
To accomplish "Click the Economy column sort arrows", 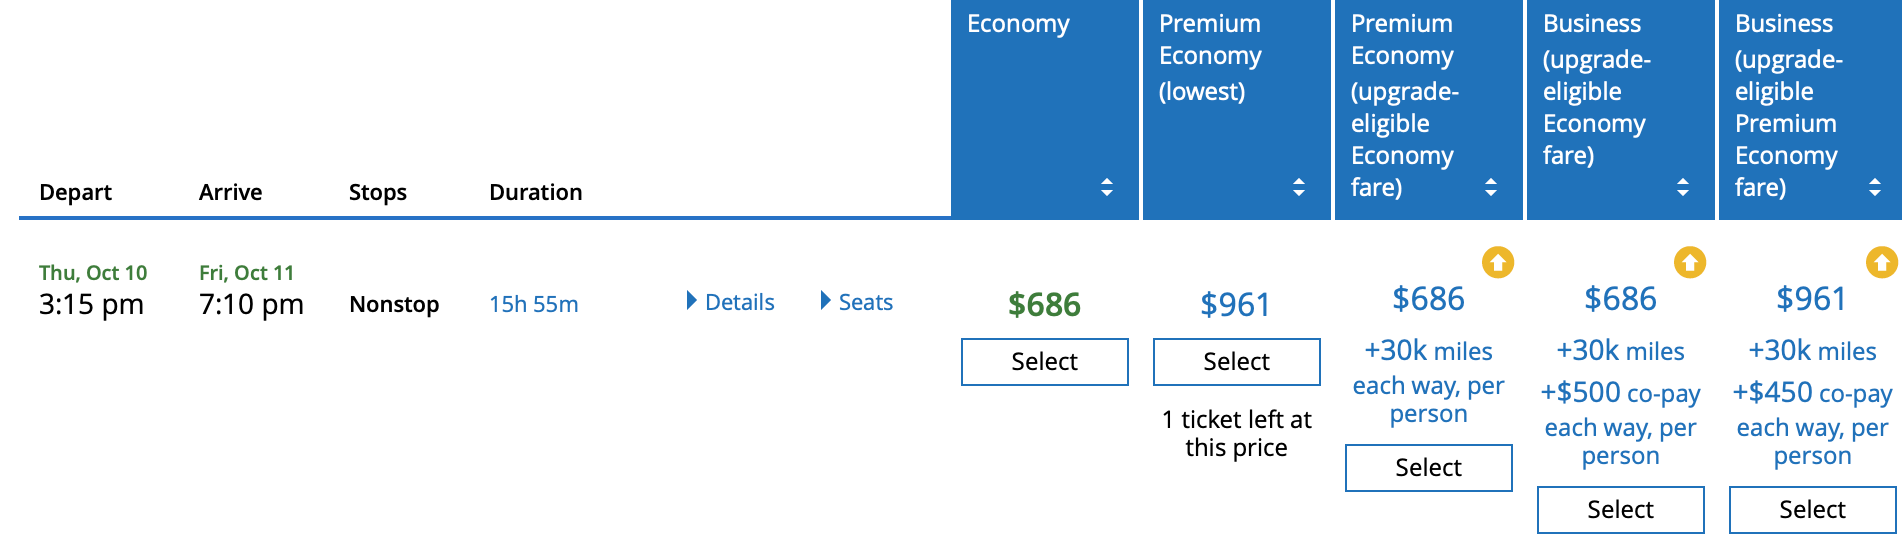I will click(1106, 187).
